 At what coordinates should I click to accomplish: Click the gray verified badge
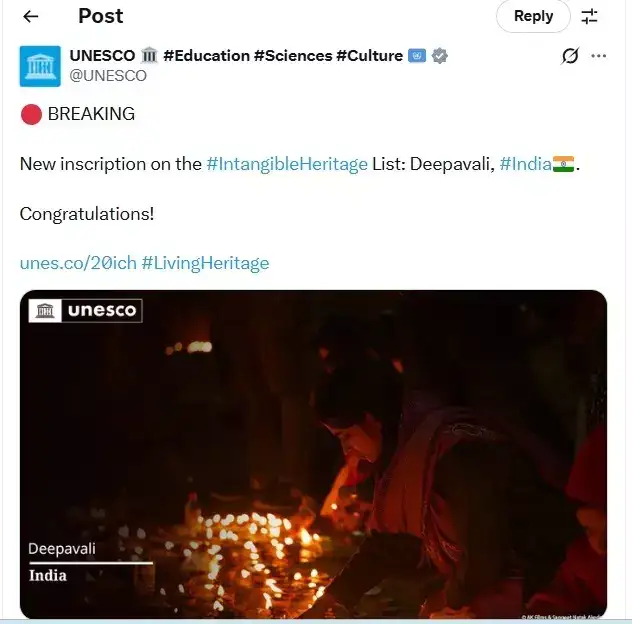pyautogui.click(x=439, y=56)
